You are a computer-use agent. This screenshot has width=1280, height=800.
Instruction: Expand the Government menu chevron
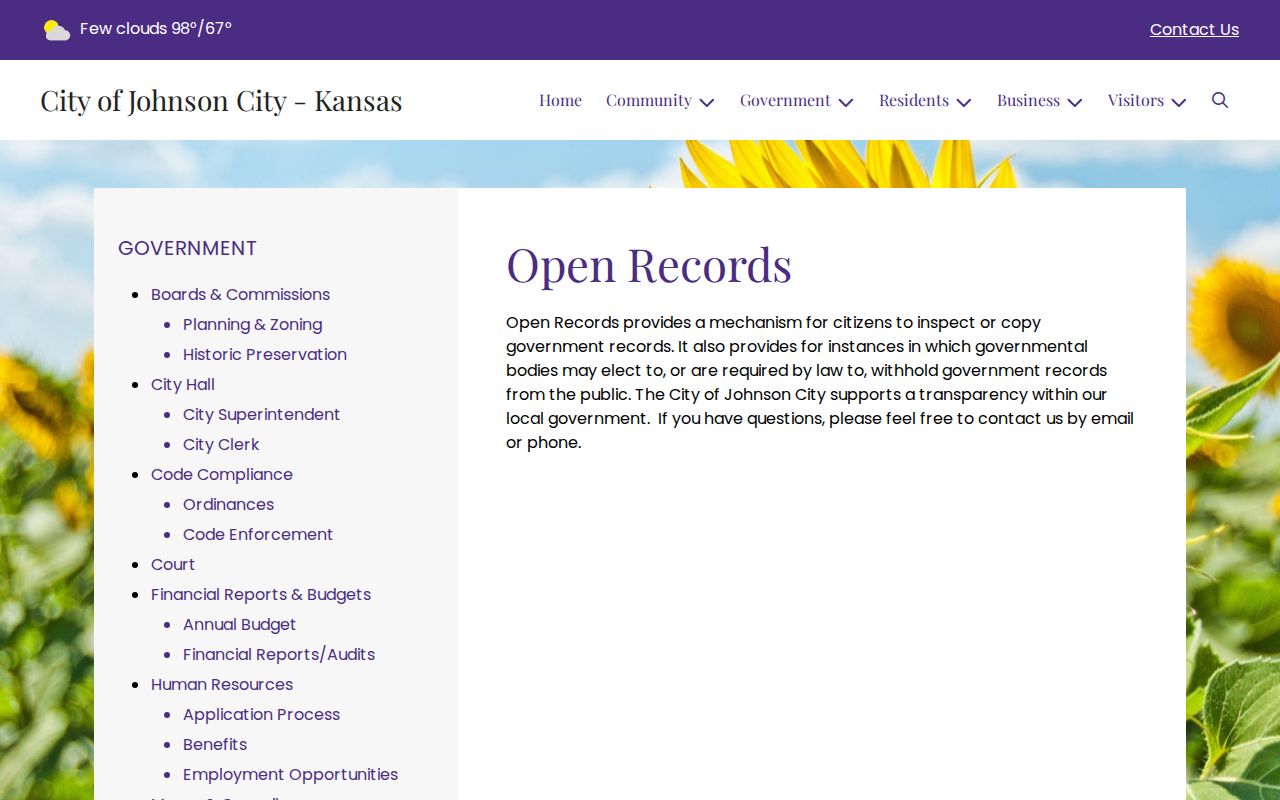pyautogui.click(x=846, y=102)
